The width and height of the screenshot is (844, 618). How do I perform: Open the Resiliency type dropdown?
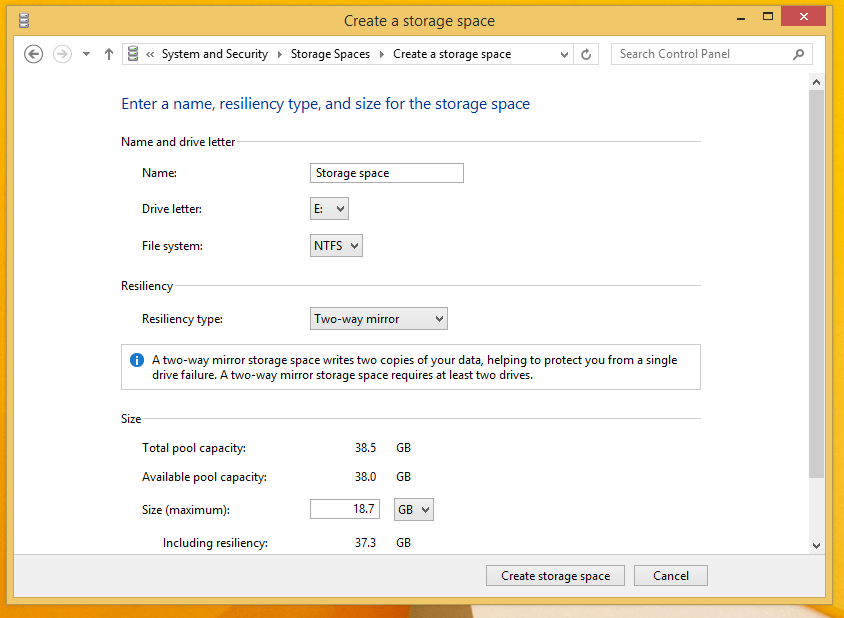[x=379, y=319]
